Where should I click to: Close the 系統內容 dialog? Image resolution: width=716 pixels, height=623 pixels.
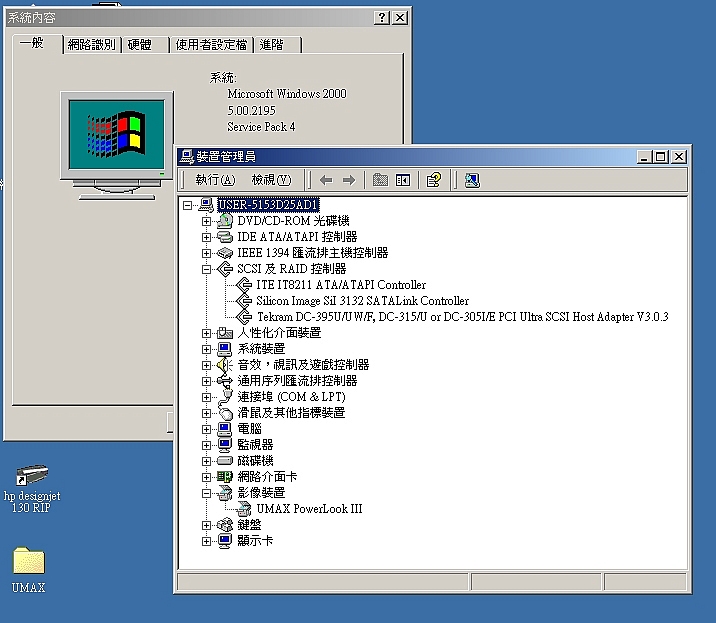pos(400,18)
